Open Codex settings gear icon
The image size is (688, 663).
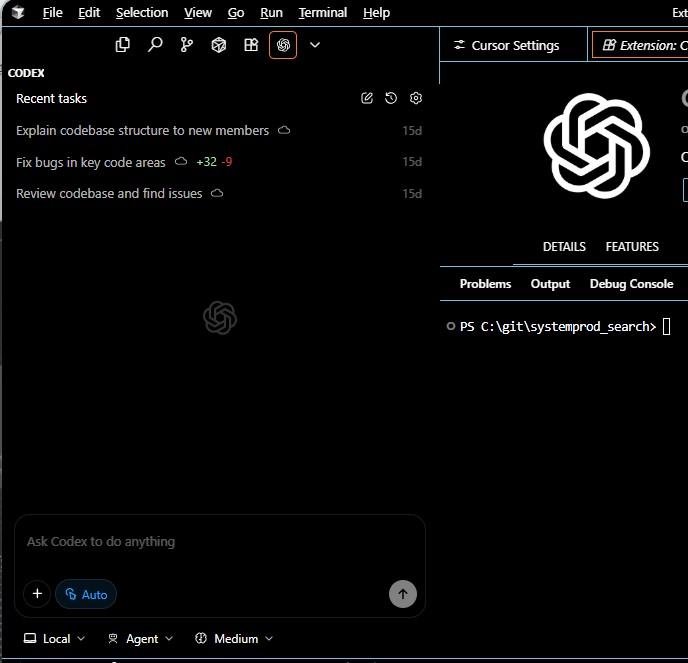(x=416, y=98)
